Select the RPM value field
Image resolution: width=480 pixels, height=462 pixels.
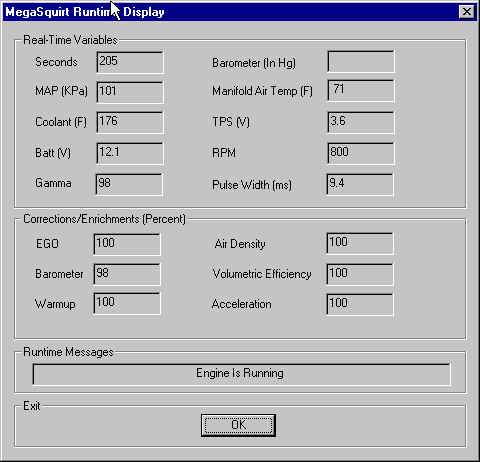(x=361, y=153)
